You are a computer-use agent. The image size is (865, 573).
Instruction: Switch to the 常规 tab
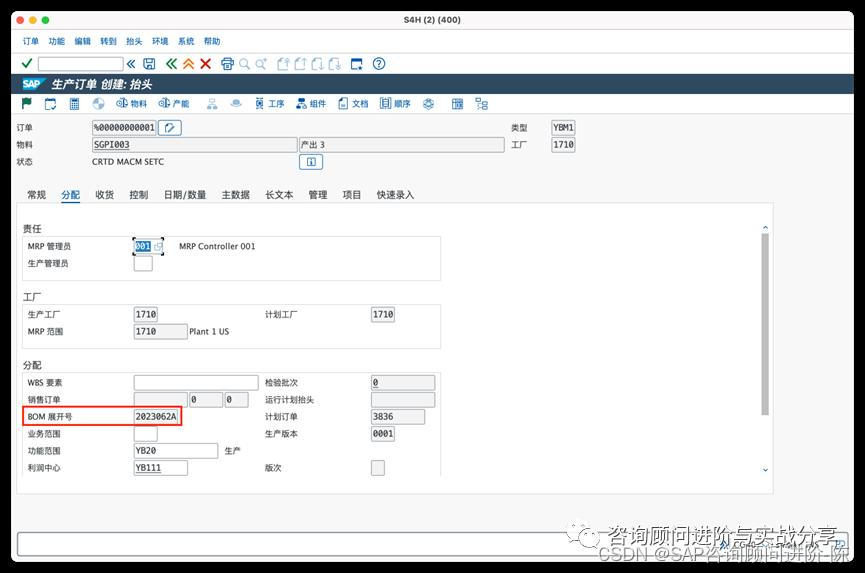(x=36, y=195)
